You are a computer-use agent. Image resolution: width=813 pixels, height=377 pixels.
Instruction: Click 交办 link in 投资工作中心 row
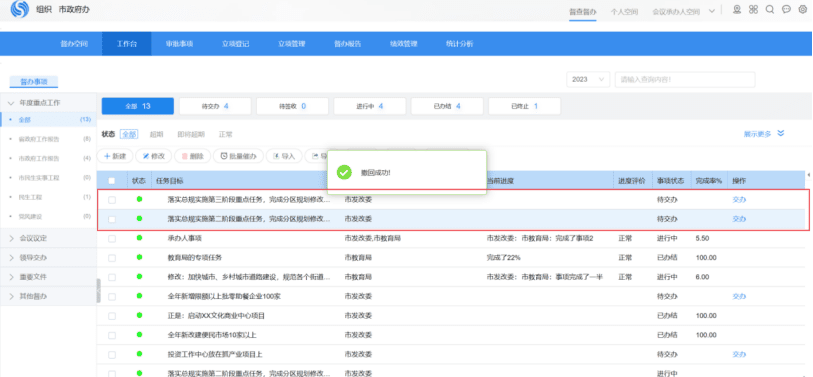tap(739, 355)
